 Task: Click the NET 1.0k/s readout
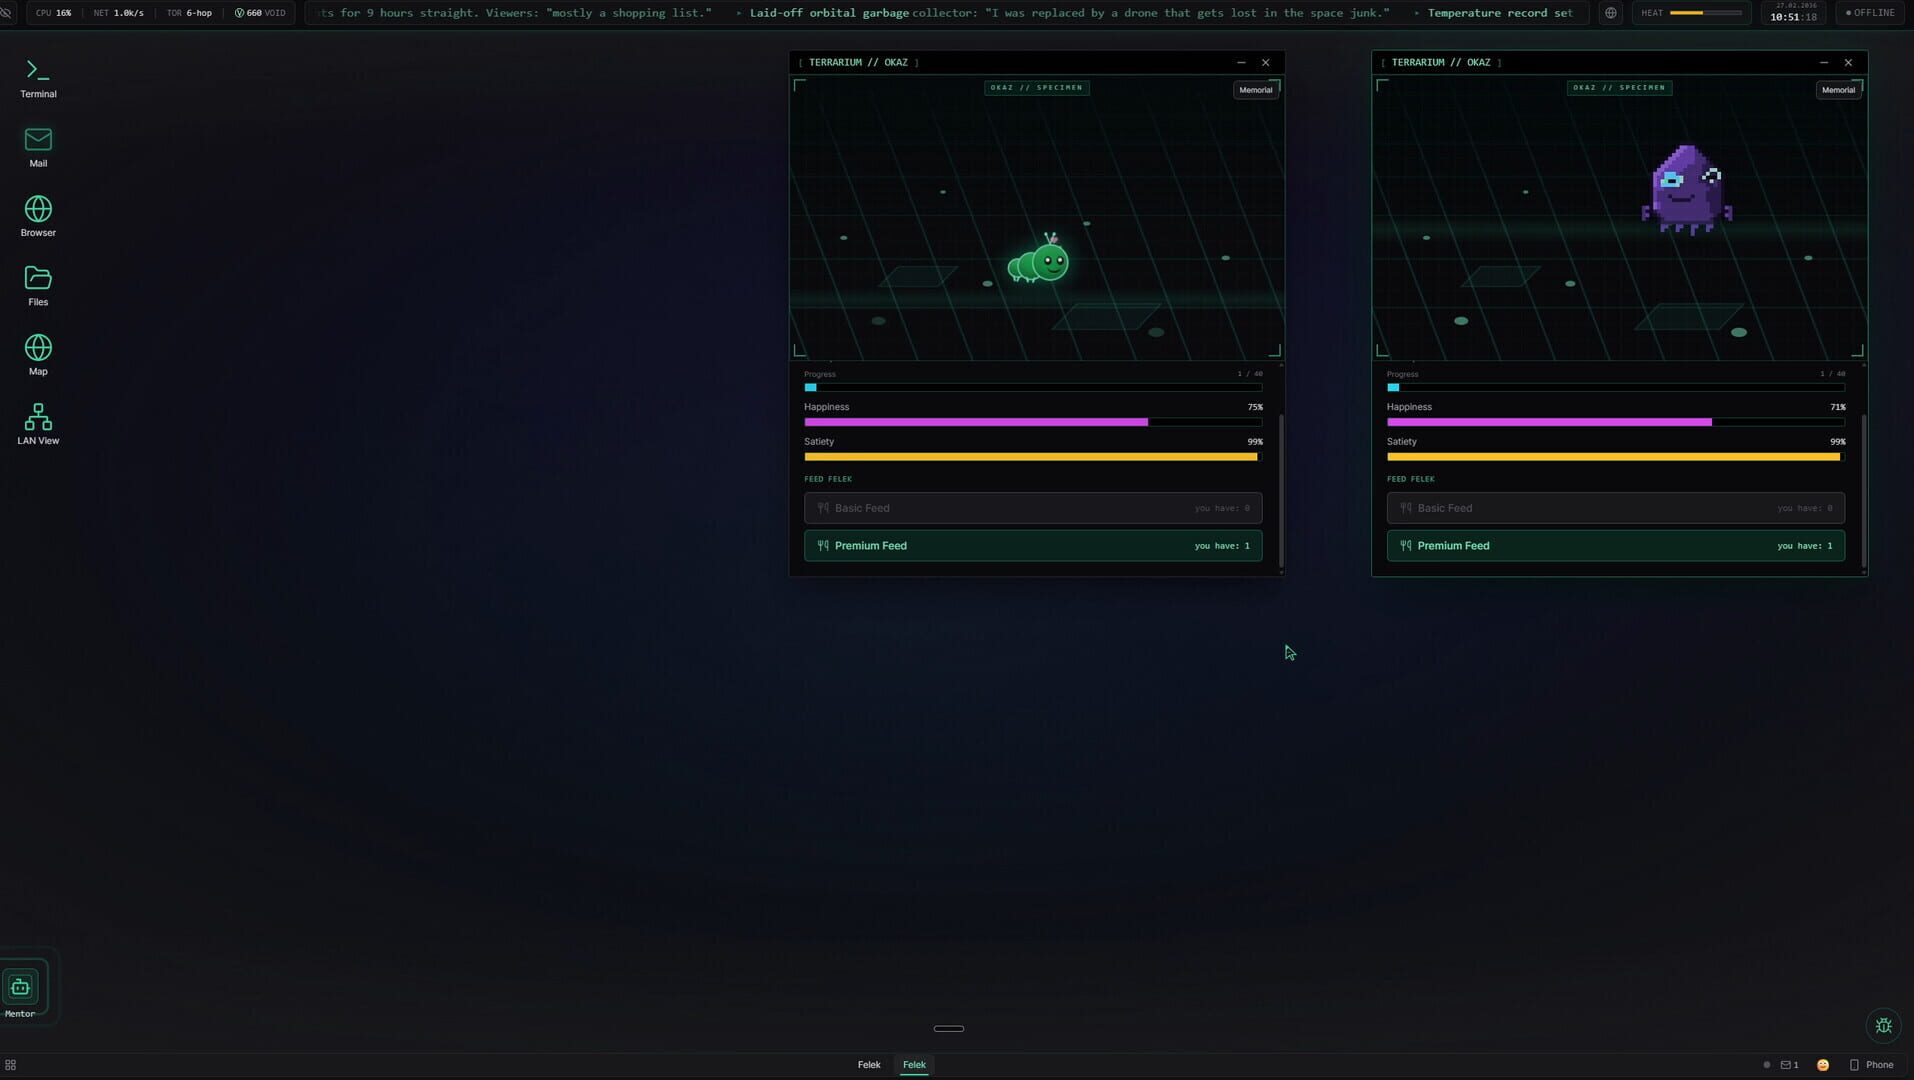(x=118, y=13)
